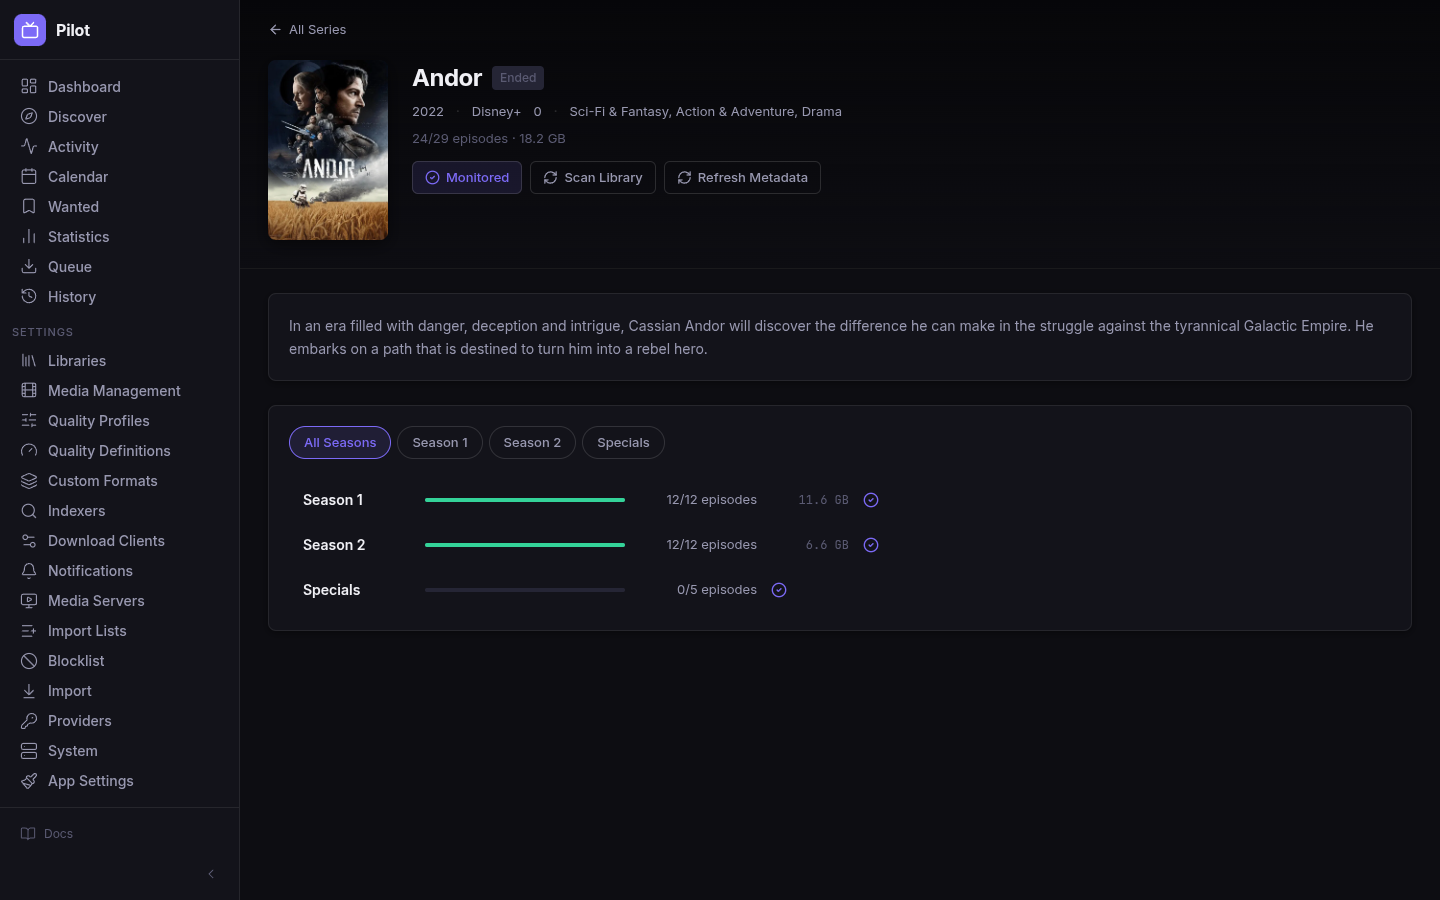Image resolution: width=1440 pixels, height=900 pixels.
Task: Open App Settings paintbrush icon
Action: pyautogui.click(x=29, y=781)
